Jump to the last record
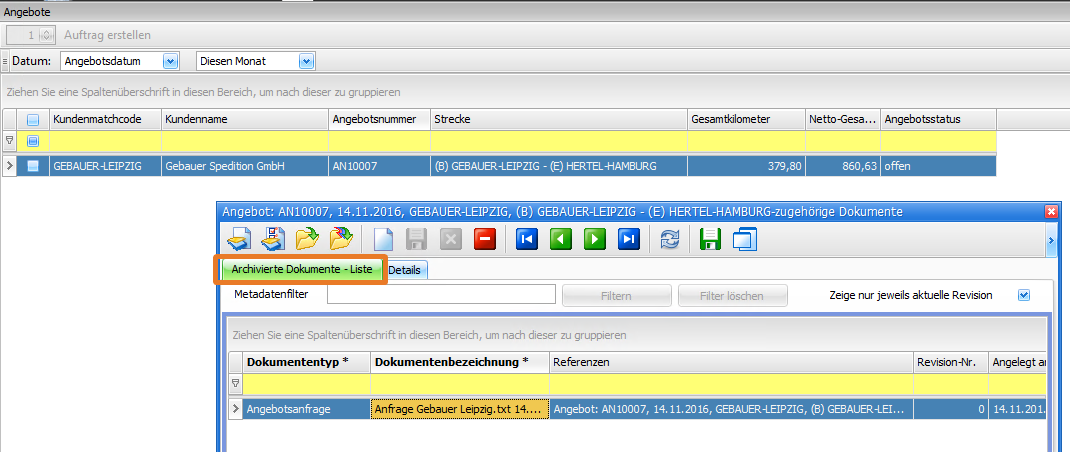Image resolution: width=1070 pixels, height=452 pixels. [x=629, y=239]
